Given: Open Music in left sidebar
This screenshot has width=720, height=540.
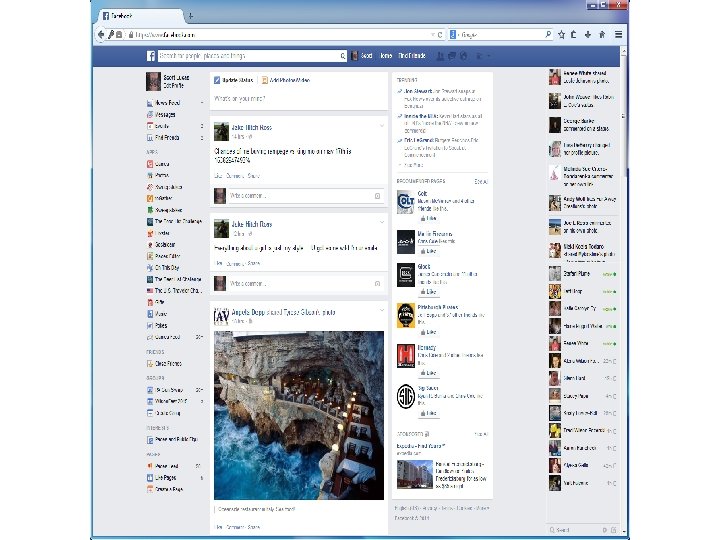Looking at the screenshot, I should coord(157,314).
